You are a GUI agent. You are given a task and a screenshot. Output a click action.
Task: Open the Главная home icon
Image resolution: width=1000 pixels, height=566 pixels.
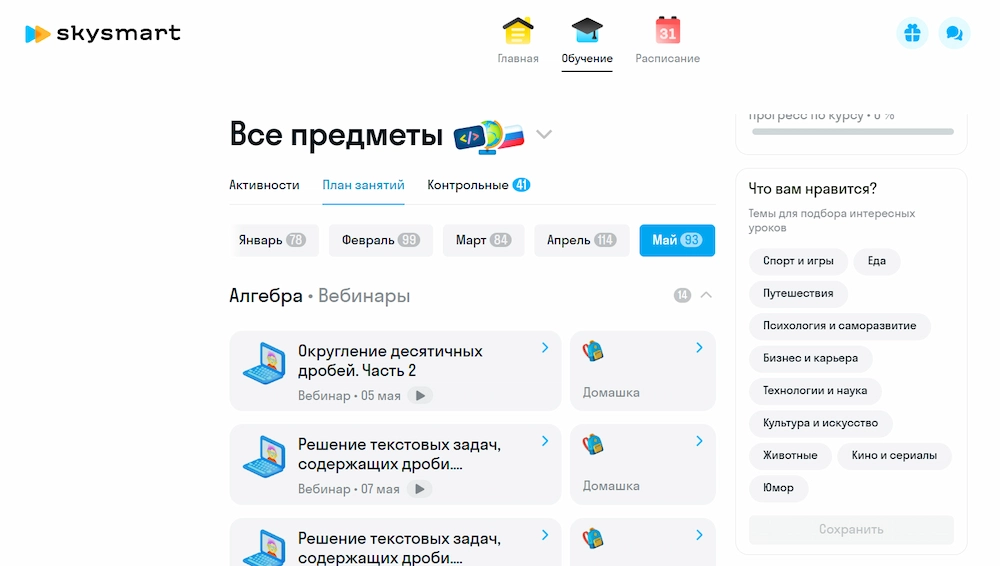(518, 31)
